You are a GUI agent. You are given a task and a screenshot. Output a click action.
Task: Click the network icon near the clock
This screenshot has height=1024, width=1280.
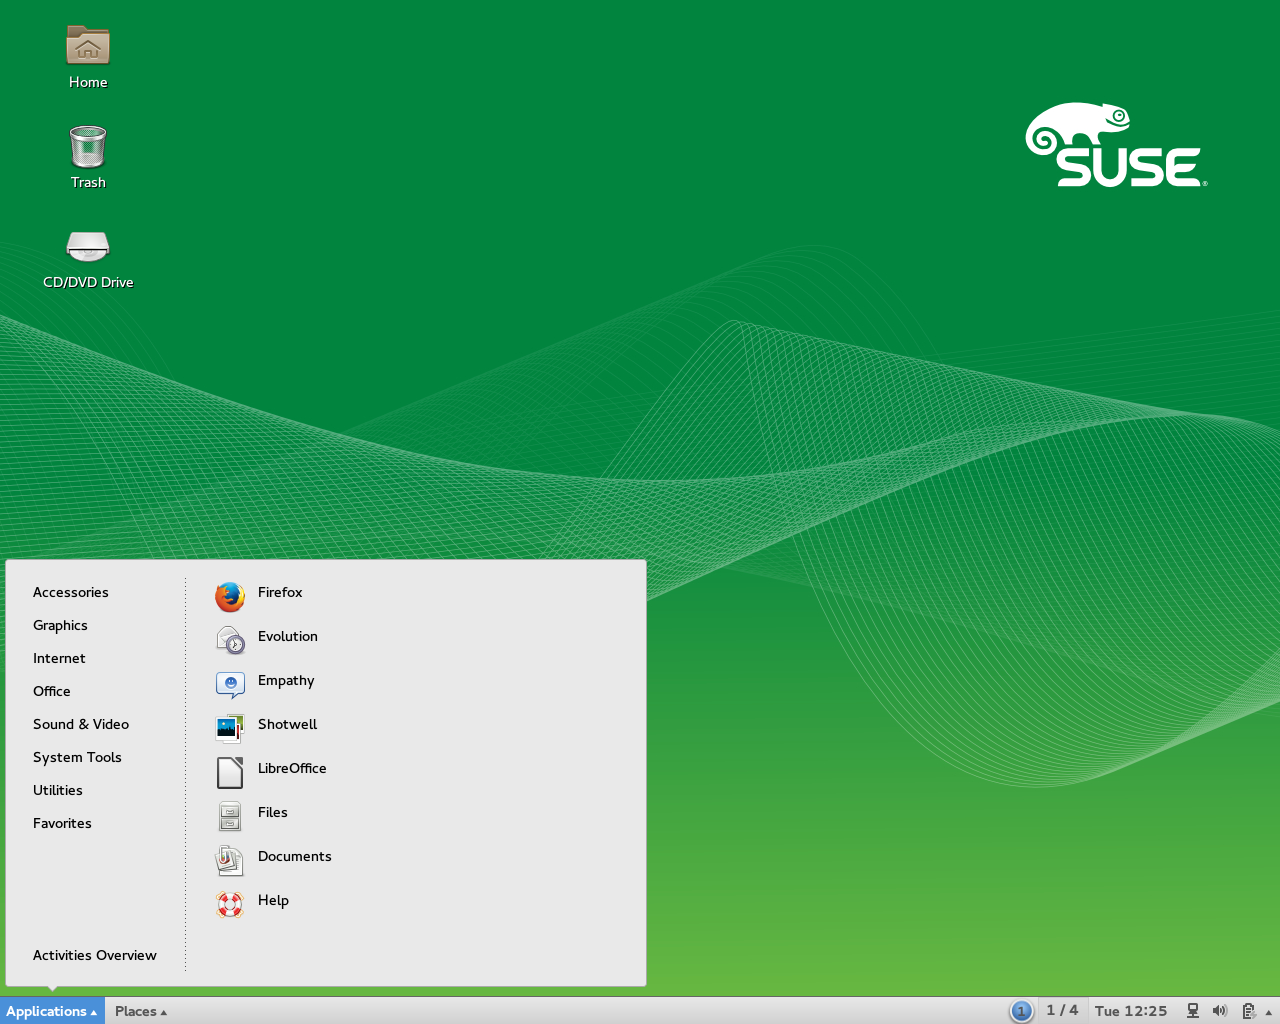tap(1191, 1011)
